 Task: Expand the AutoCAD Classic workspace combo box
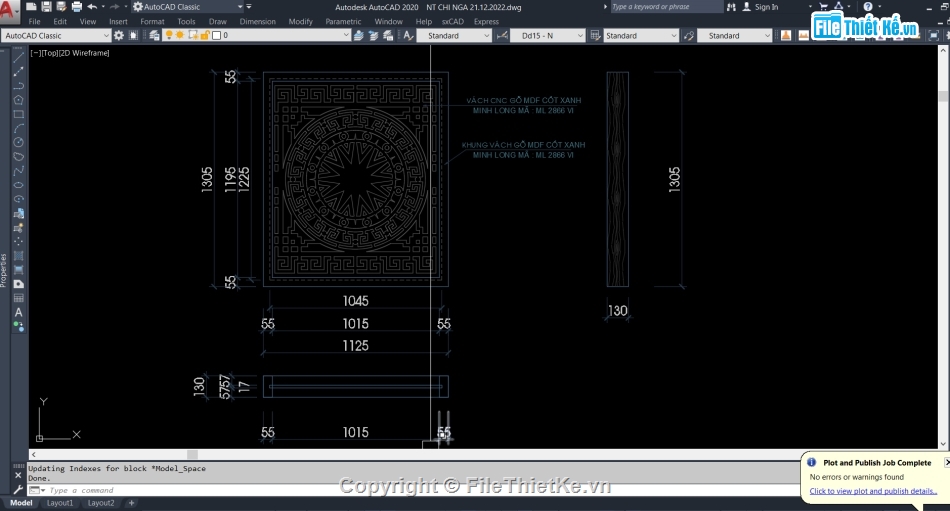(x=107, y=35)
